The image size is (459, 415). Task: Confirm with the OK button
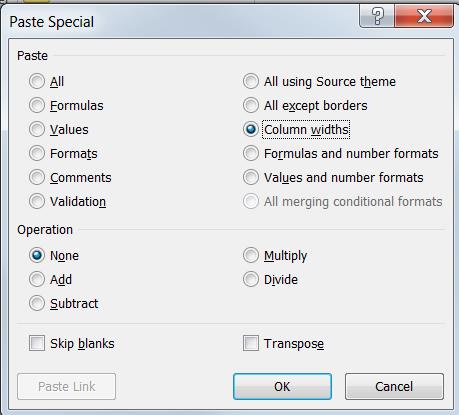(x=282, y=386)
